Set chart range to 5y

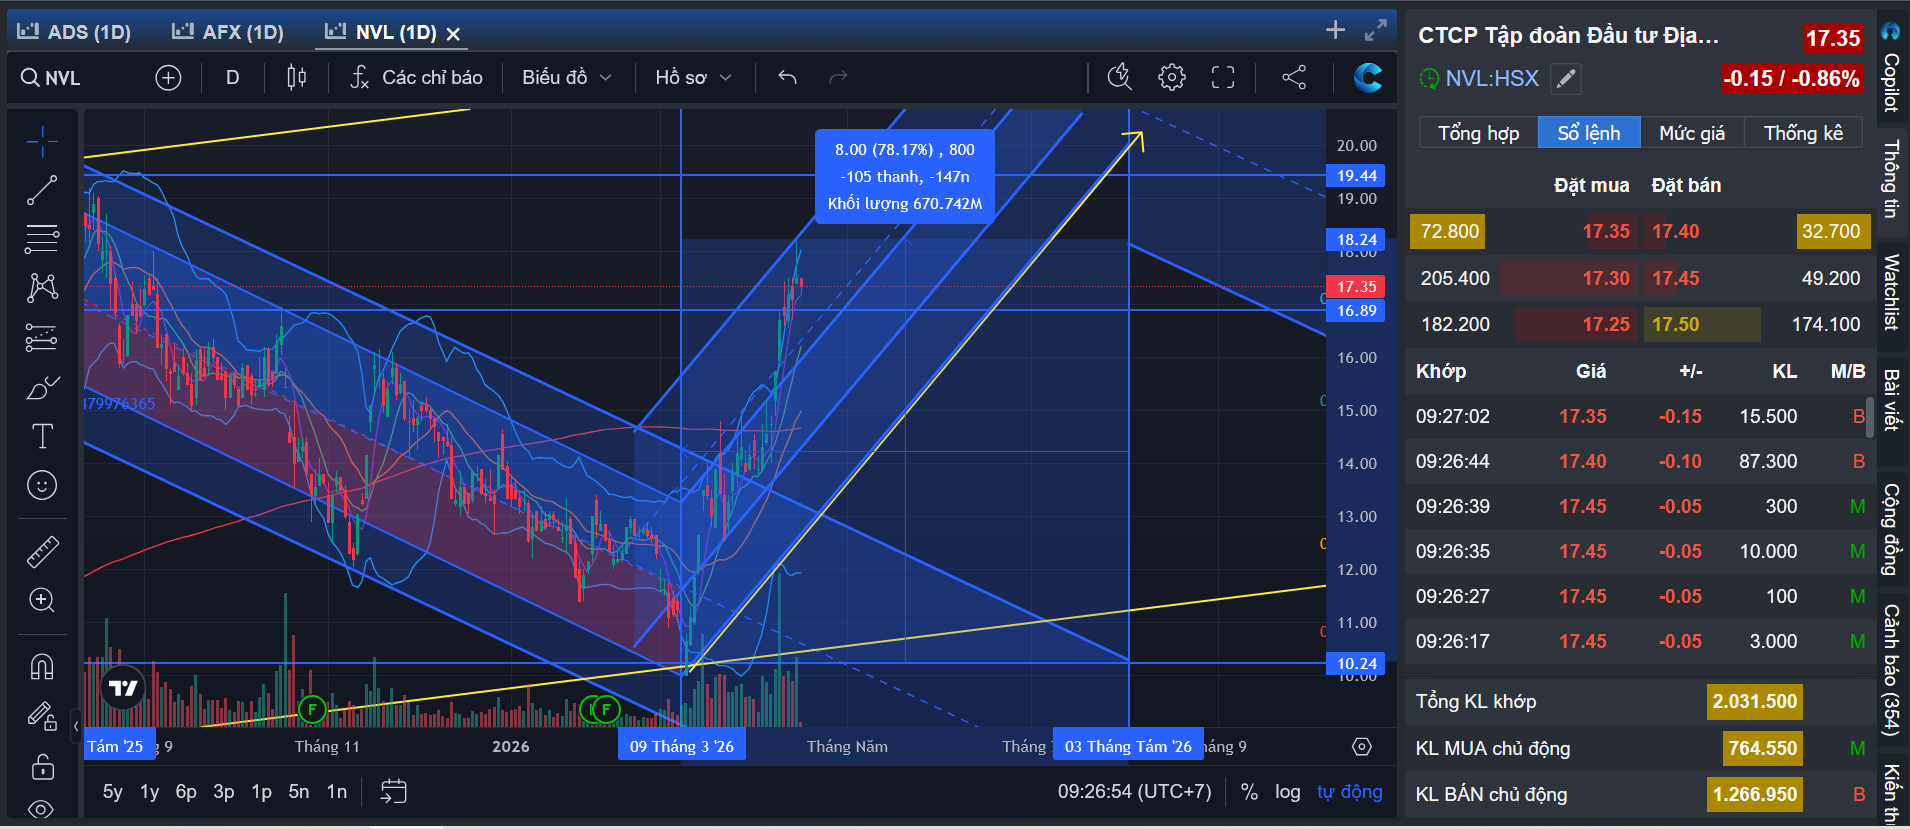coord(113,792)
